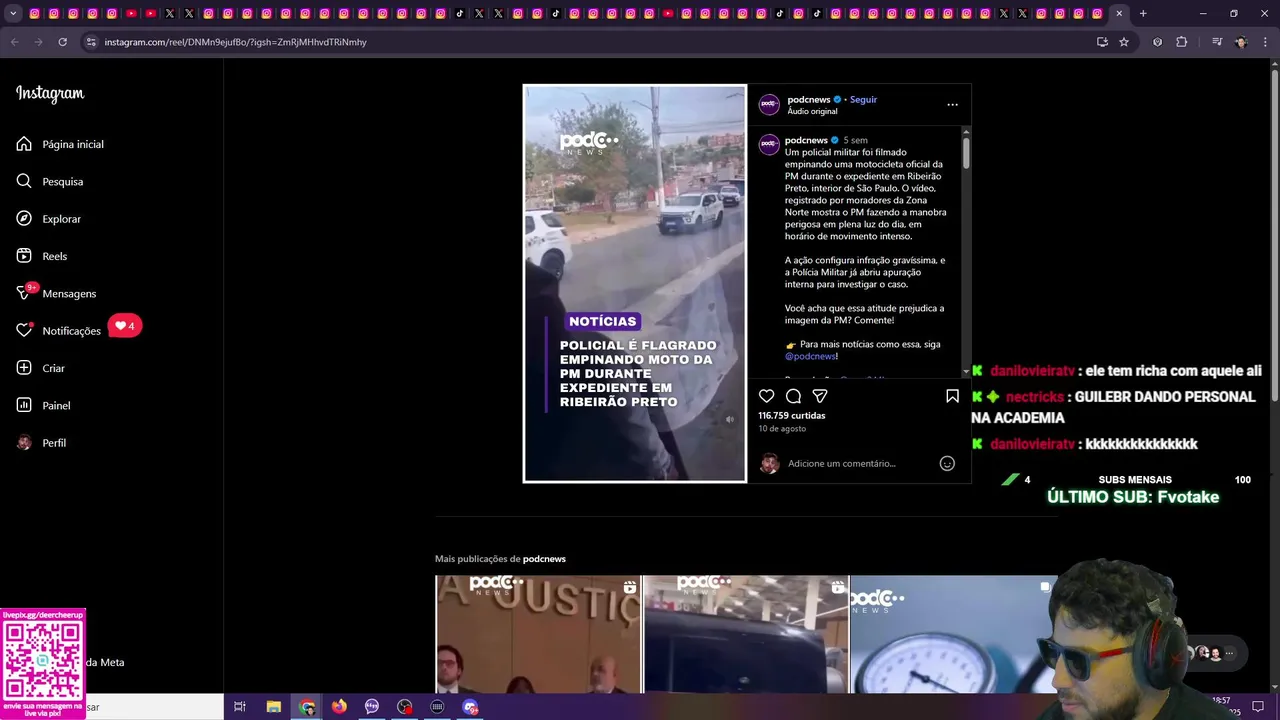
Task: Click the 10 de agosto post date
Action: [x=782, y=428]
